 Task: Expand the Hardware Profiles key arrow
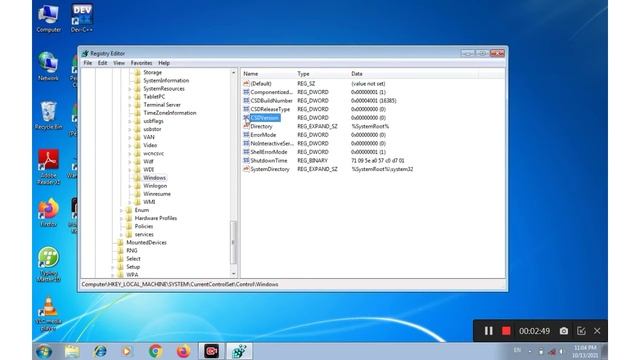coord(121,218)
